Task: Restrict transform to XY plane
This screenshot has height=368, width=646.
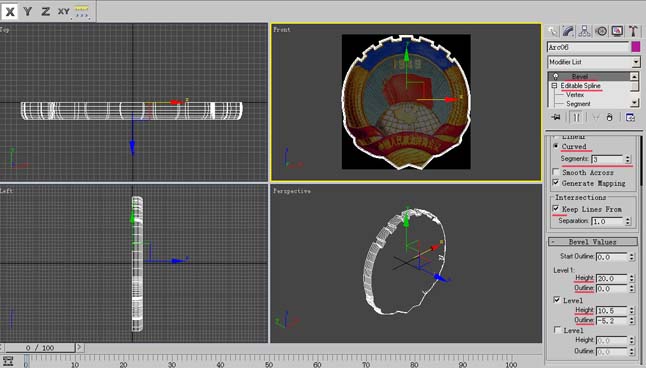Action: tap(63, 12)
